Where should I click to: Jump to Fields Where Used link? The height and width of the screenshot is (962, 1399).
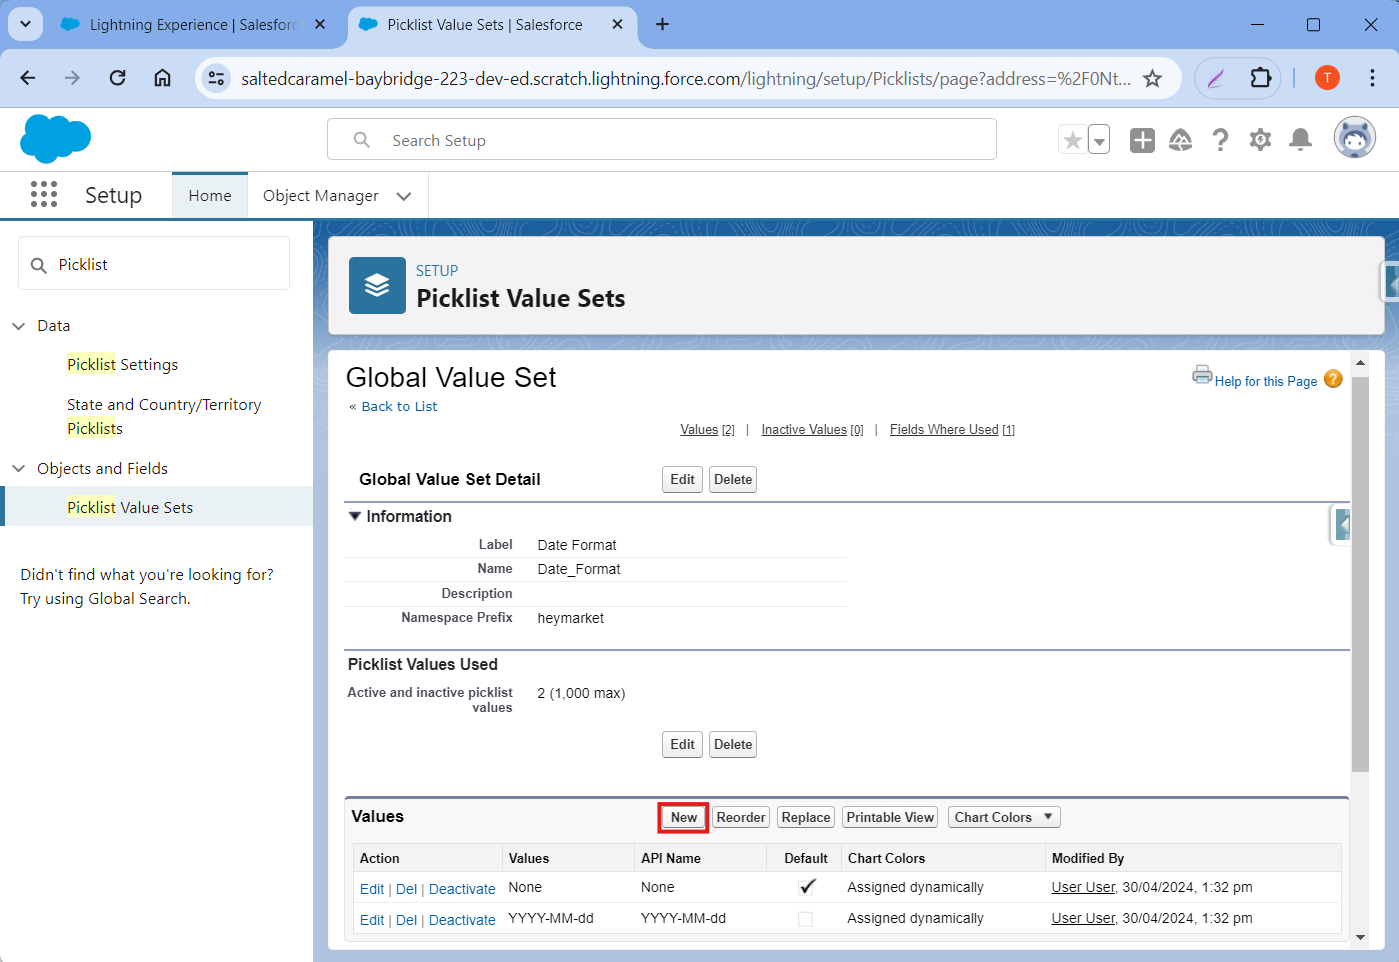click(952, 430)
